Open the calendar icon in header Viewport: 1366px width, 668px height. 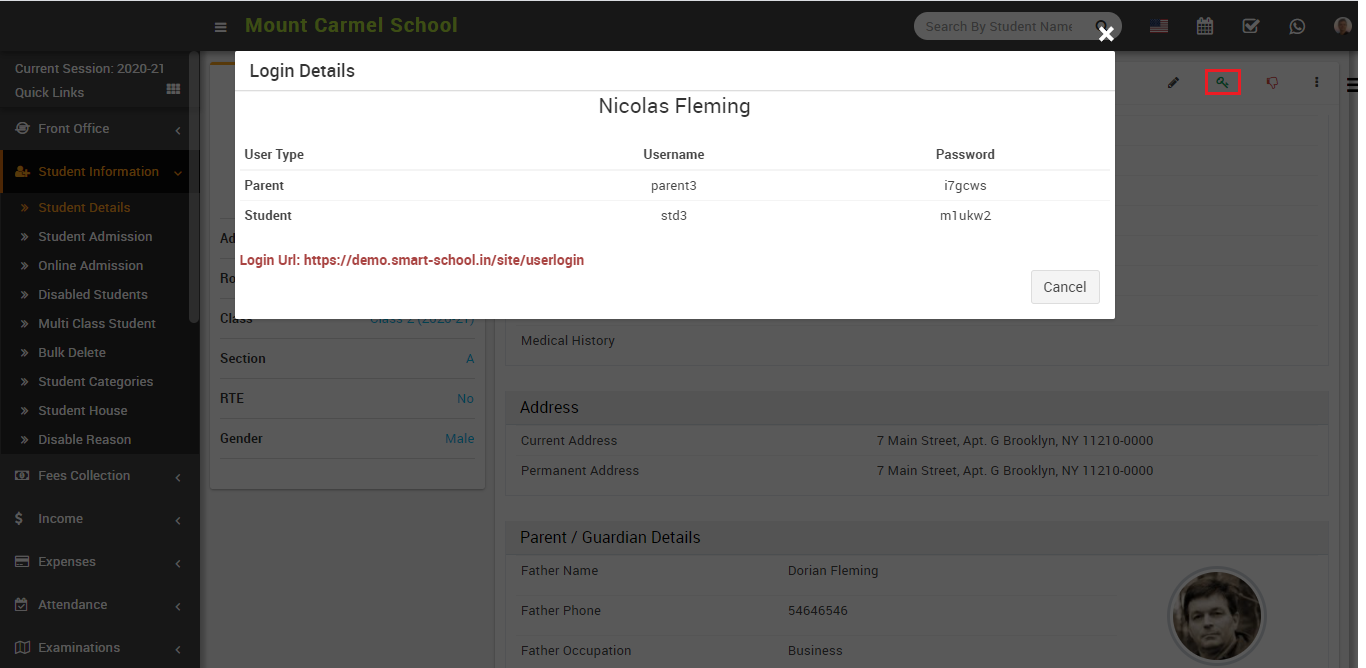1205,27
